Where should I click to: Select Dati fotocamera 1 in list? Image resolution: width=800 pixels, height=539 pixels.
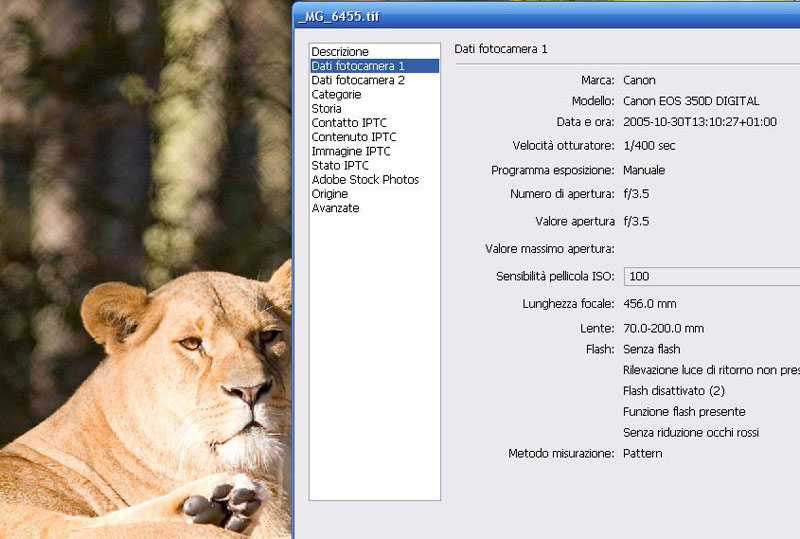pyautogui.click(x=374, y=66)
